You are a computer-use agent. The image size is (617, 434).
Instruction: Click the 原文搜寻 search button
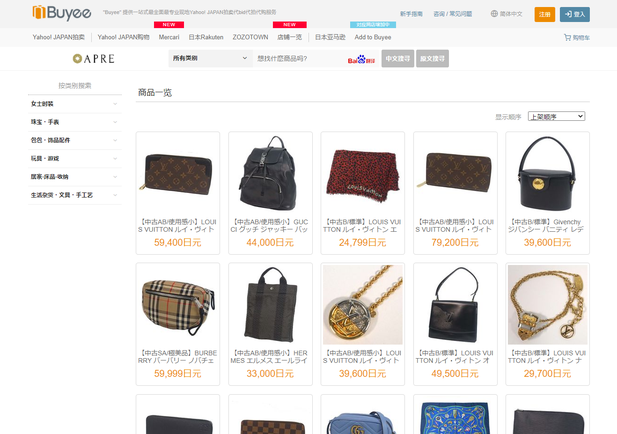pos(432,58)
